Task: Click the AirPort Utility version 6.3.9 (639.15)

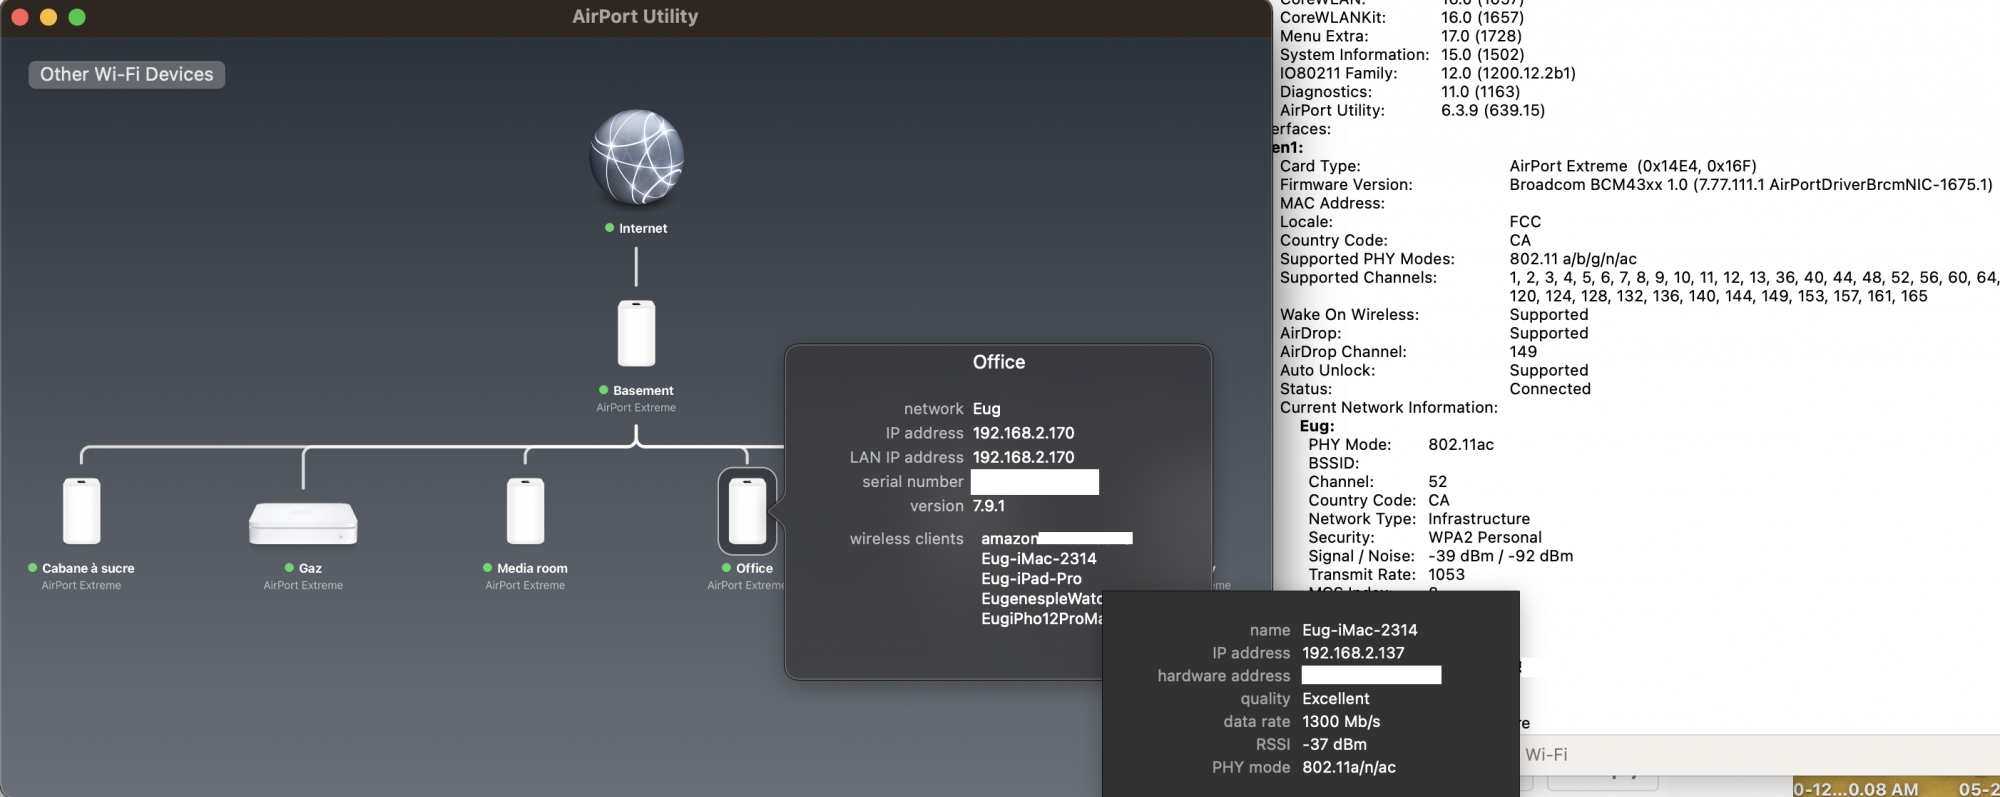Action: click(1493, 111)
